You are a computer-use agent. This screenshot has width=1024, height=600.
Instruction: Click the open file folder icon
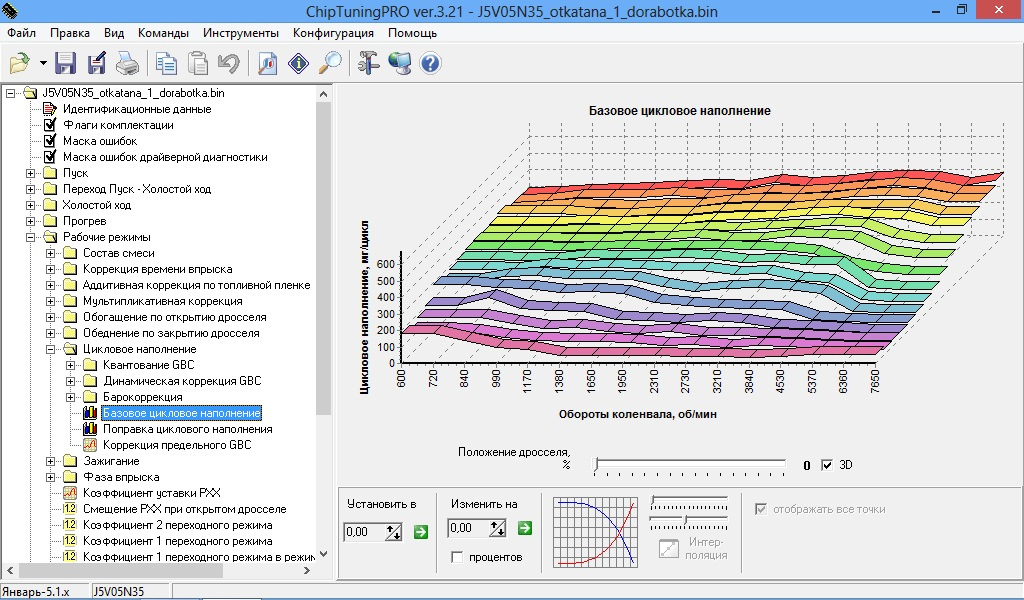click(20, 64)
